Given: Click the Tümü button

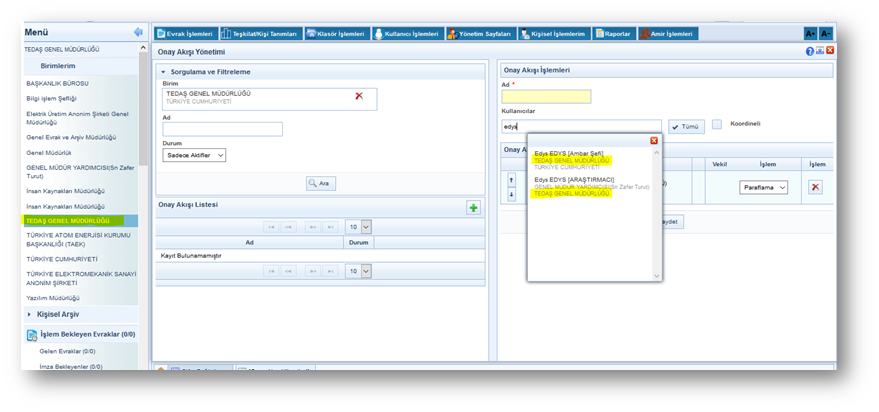Looking at the screenshot, I should (x=687, y=127).
